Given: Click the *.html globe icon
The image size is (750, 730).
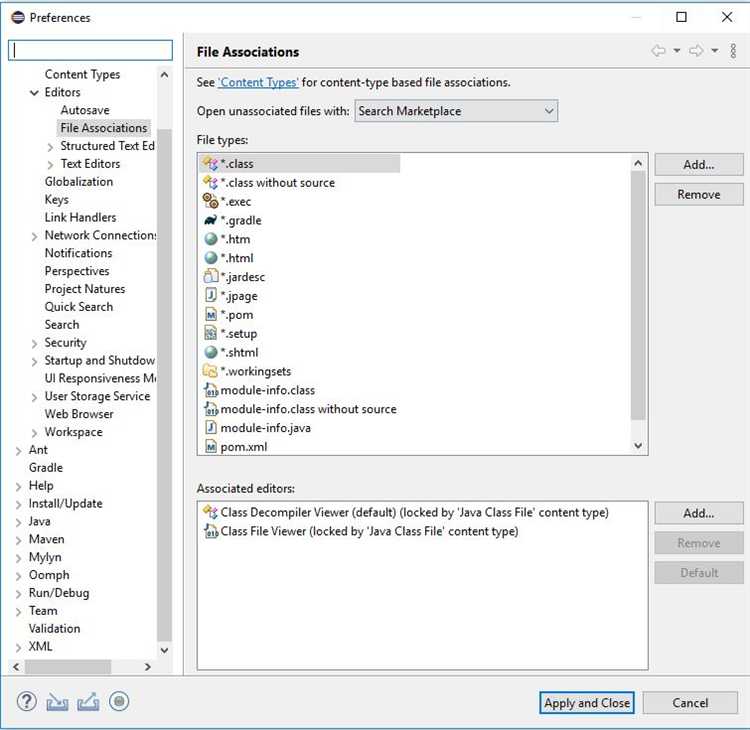Looking at the screenshot, I should click(x=210, y=258).
